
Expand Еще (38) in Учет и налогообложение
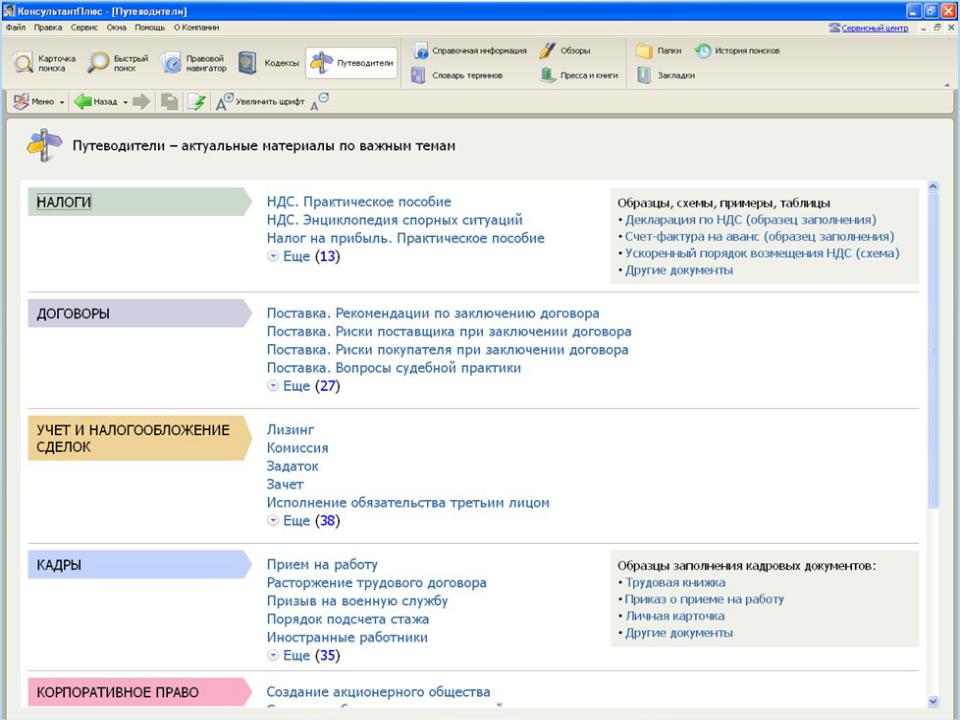click(x=304, y=521)
